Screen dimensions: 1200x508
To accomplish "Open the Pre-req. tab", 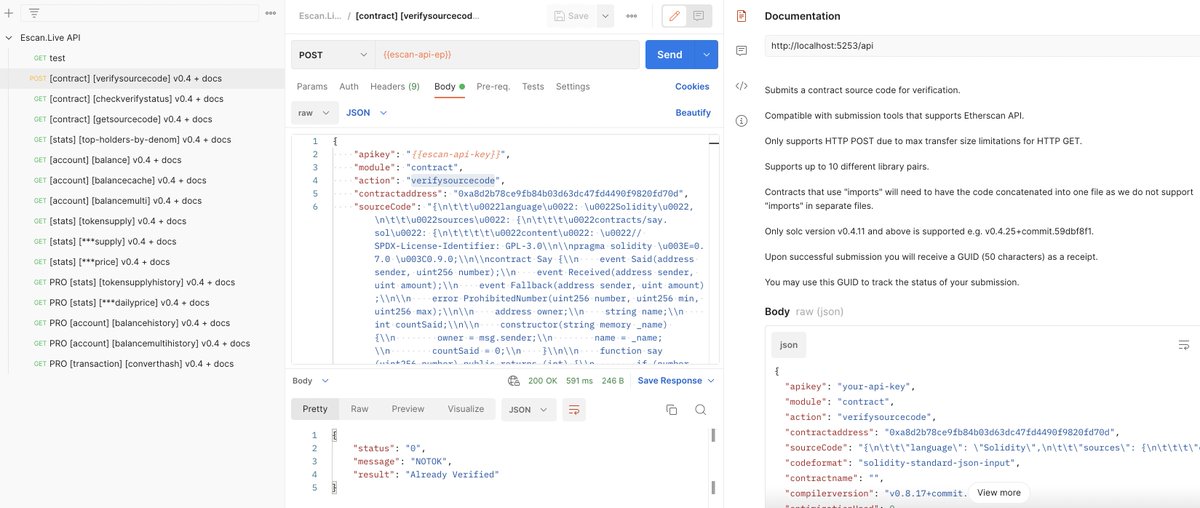I will [x=493, y=87].
